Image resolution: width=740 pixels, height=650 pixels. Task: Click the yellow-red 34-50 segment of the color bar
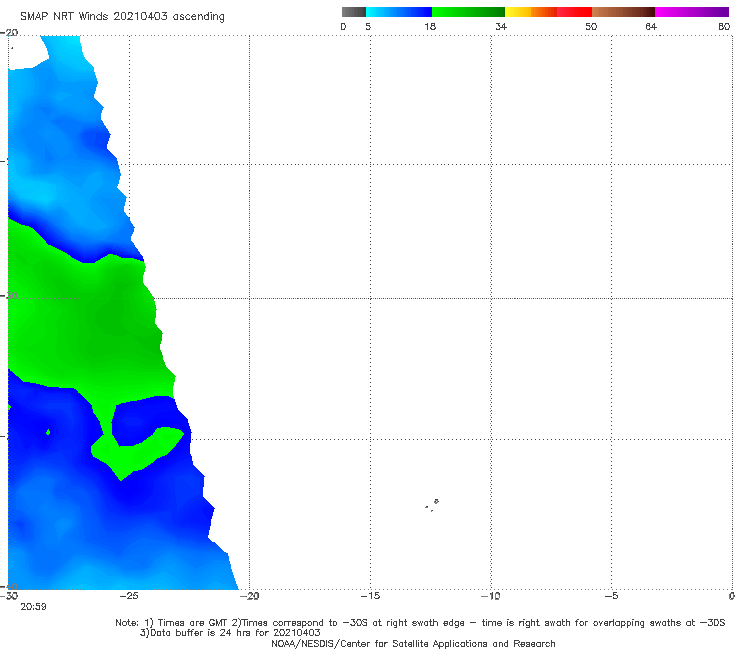pyautogui.click(x=548, y=12)
